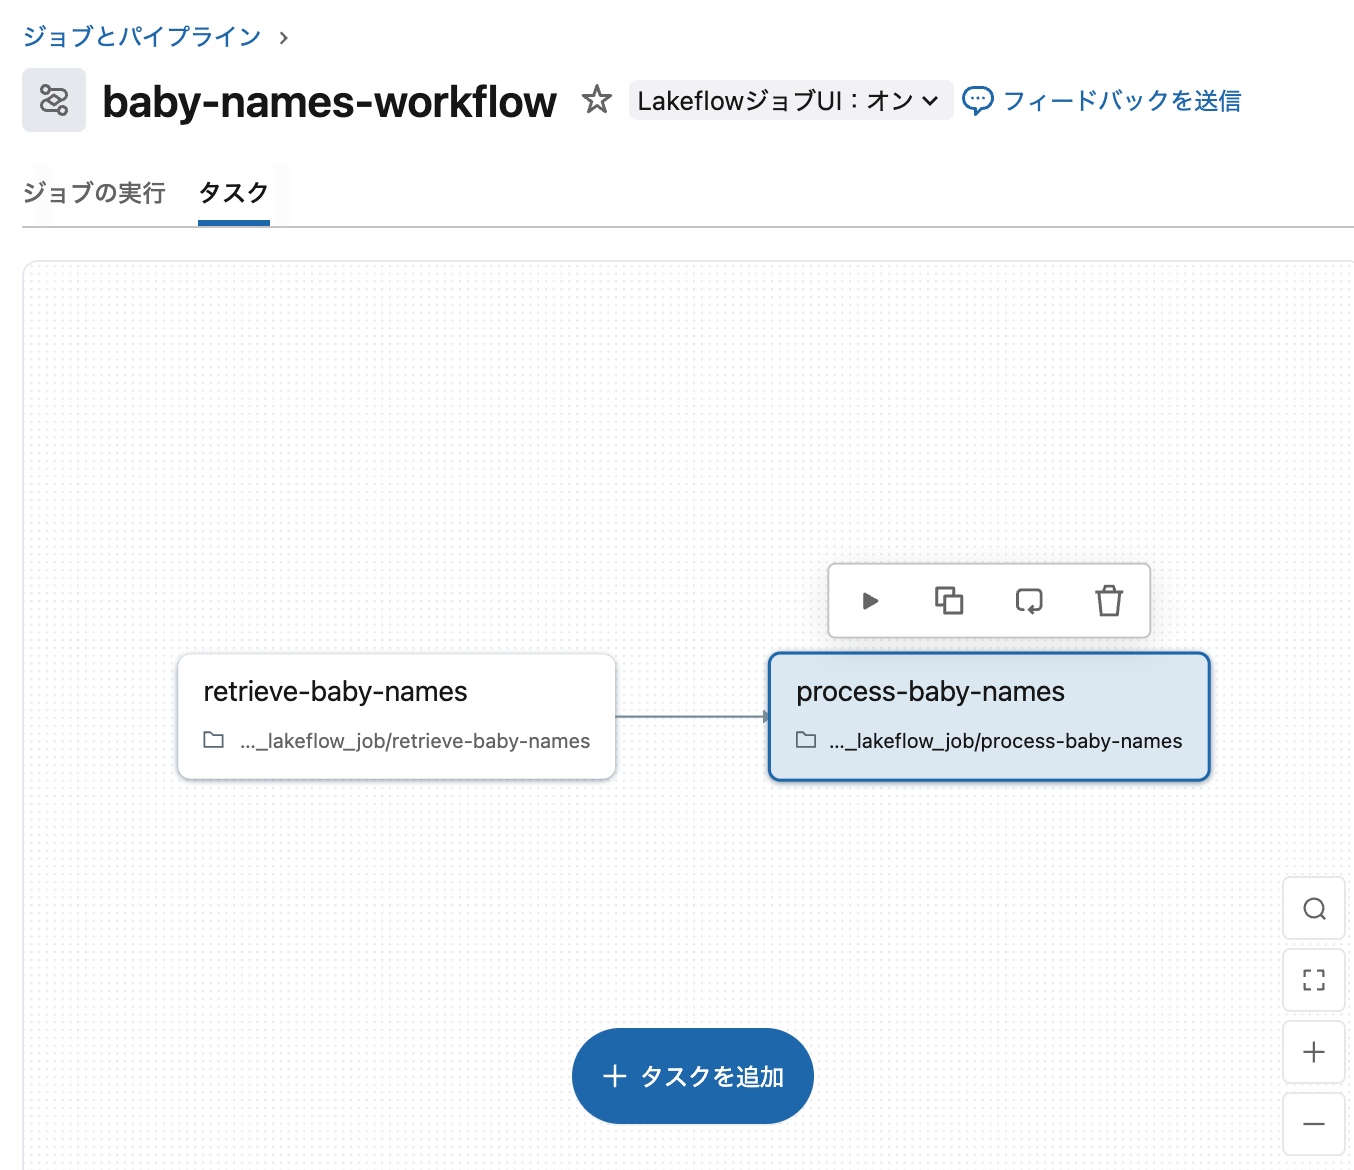Open the フィードバックを送信 link
The image size is (1354, 1170).
point(1122,100)
